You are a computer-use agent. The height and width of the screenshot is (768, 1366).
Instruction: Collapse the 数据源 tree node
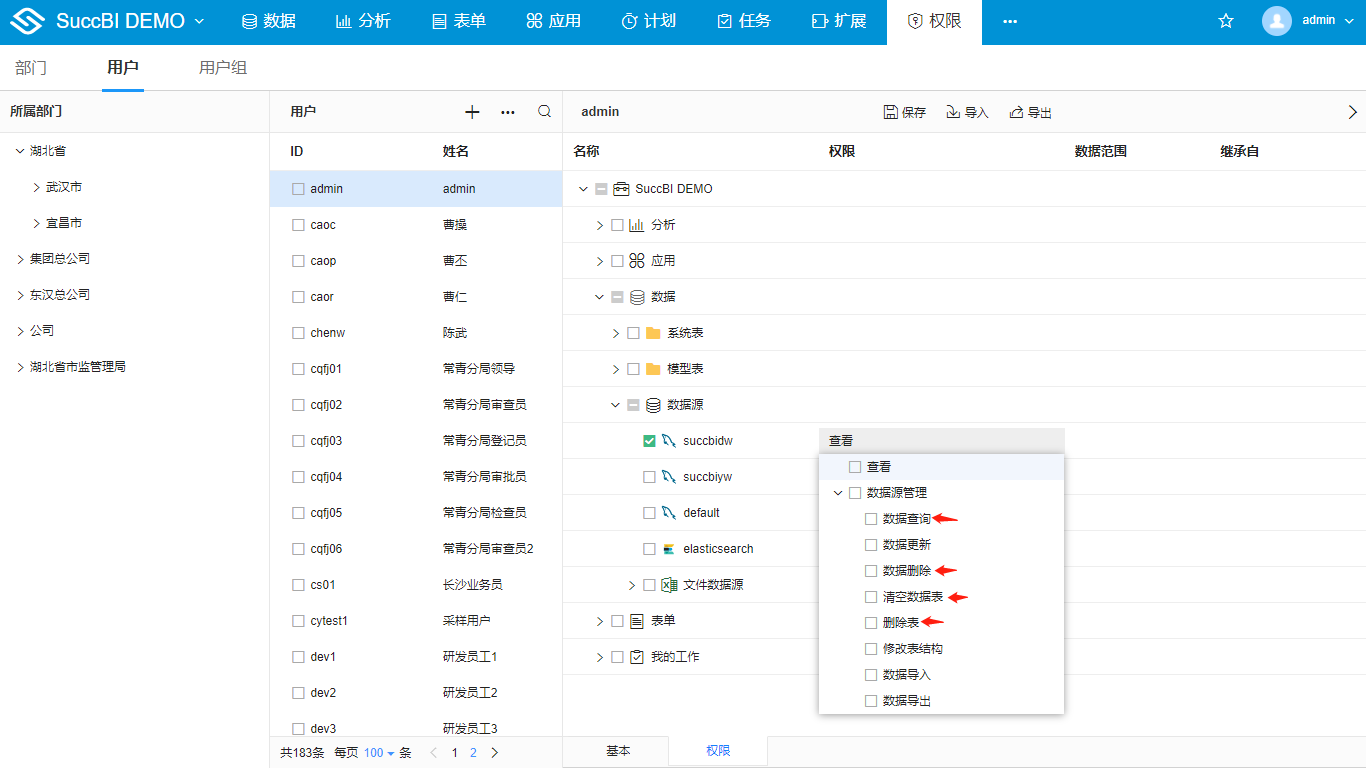point(616,405)
